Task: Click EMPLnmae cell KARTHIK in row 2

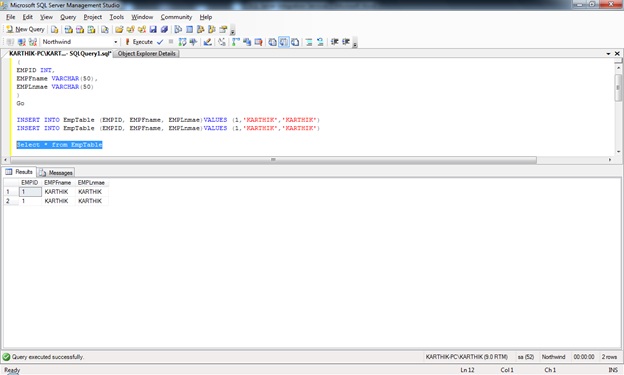Action: (x=92, y=201)
